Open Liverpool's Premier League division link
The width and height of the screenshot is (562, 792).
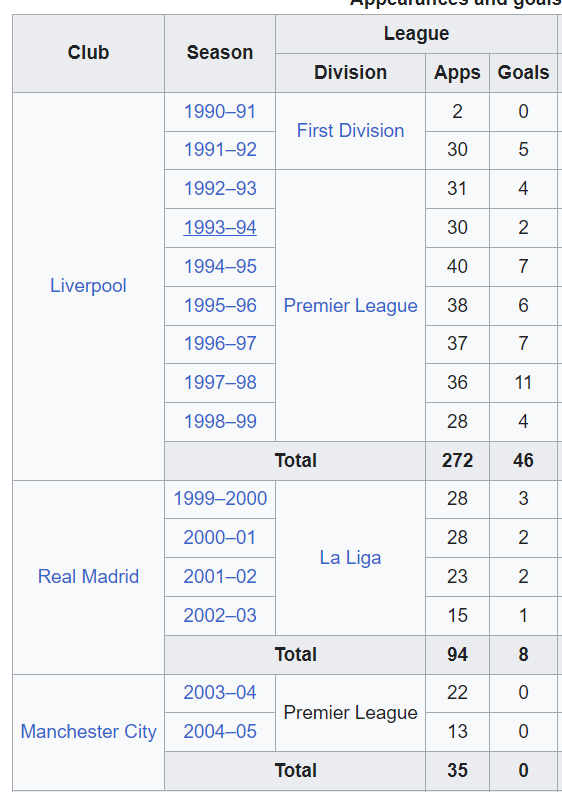[x=350, y=306]
